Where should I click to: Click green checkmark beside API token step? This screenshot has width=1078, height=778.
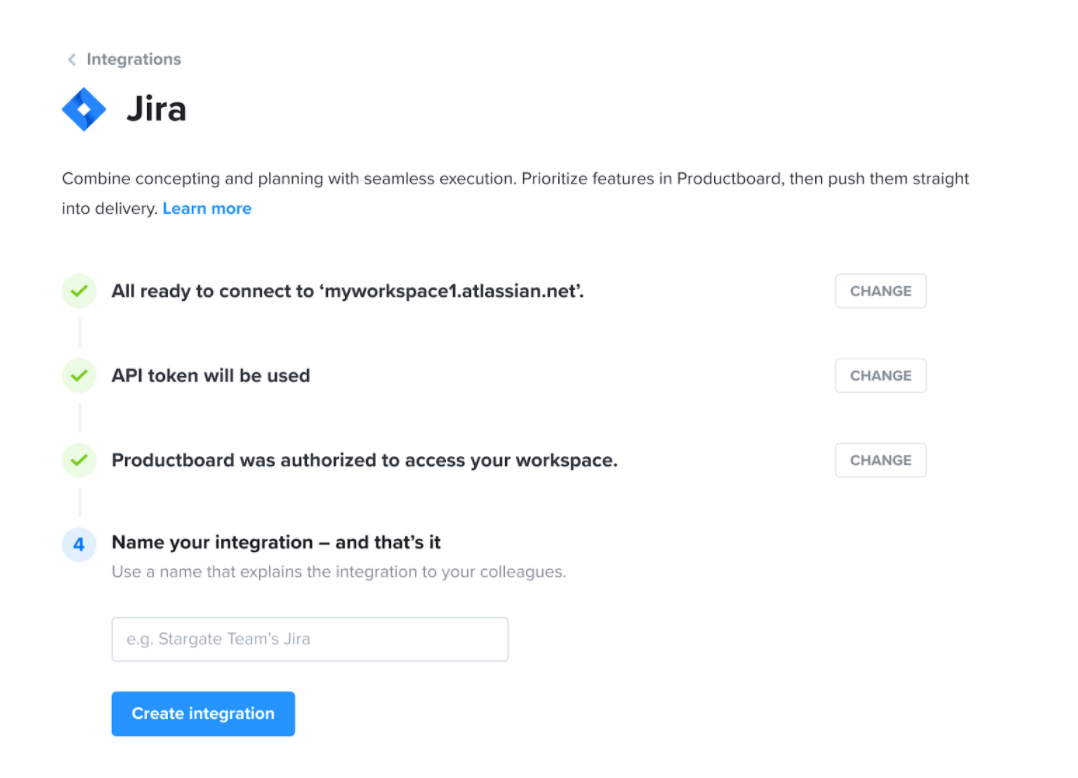[x=79, y=375]
